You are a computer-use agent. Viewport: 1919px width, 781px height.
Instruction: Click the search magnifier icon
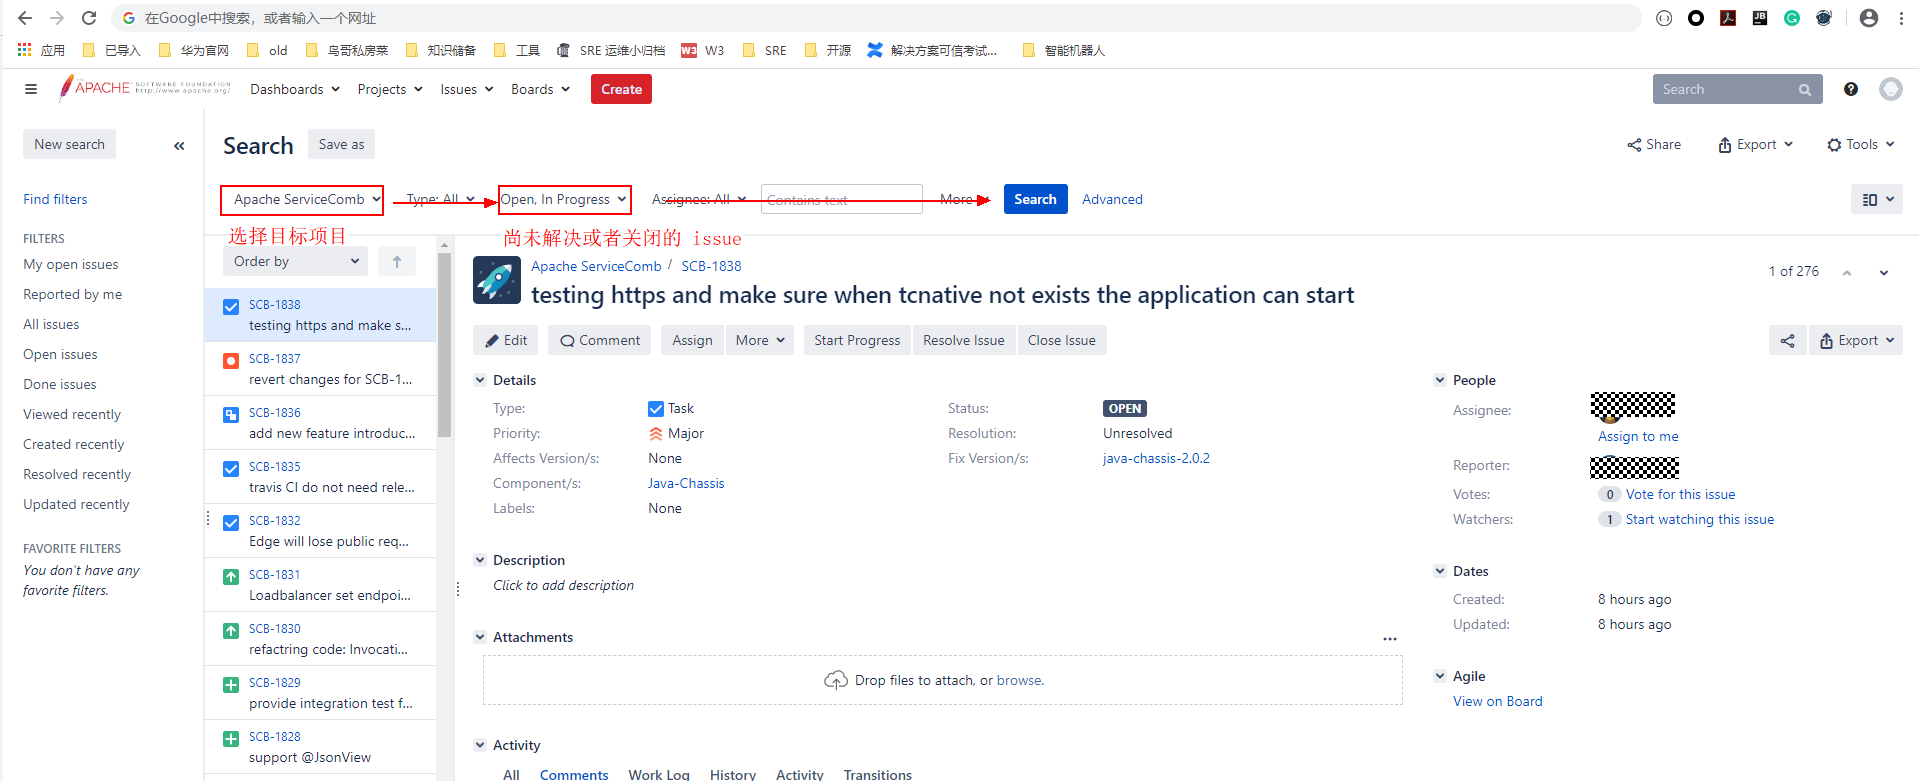click(1805, 90)
